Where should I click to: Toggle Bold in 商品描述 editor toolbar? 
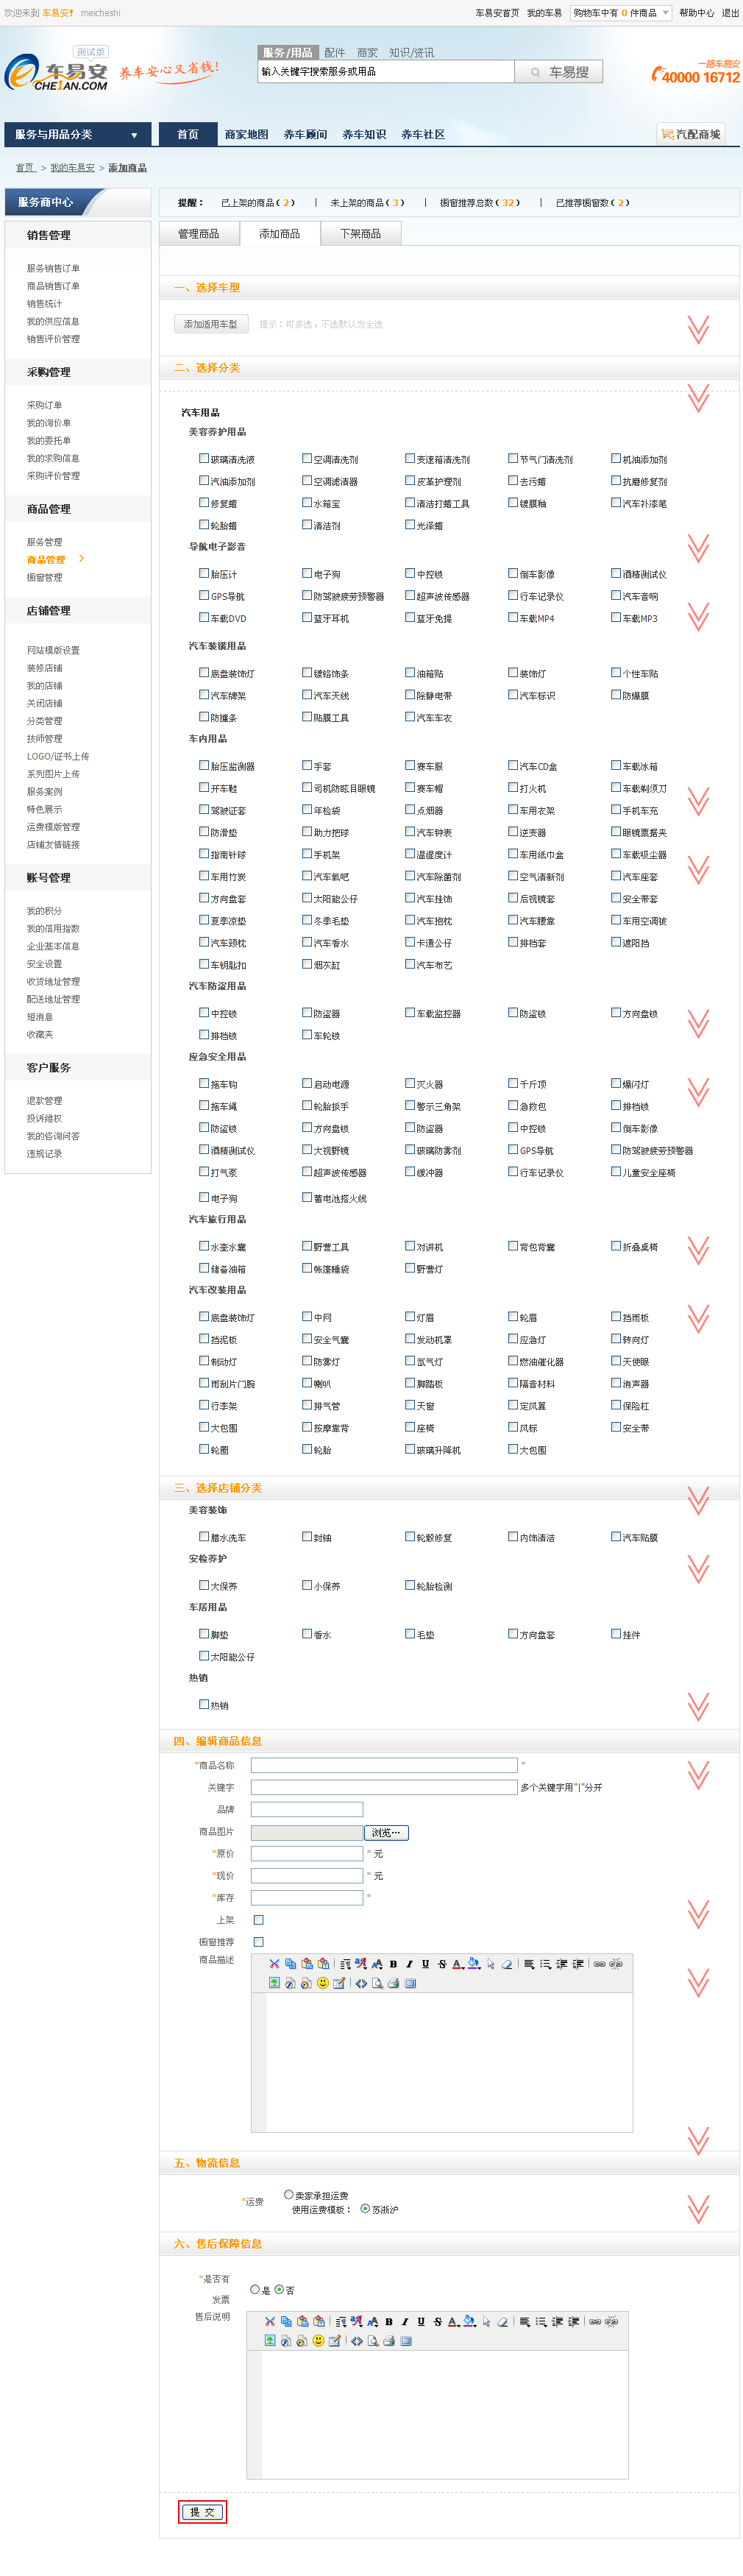click(393, 1964)
